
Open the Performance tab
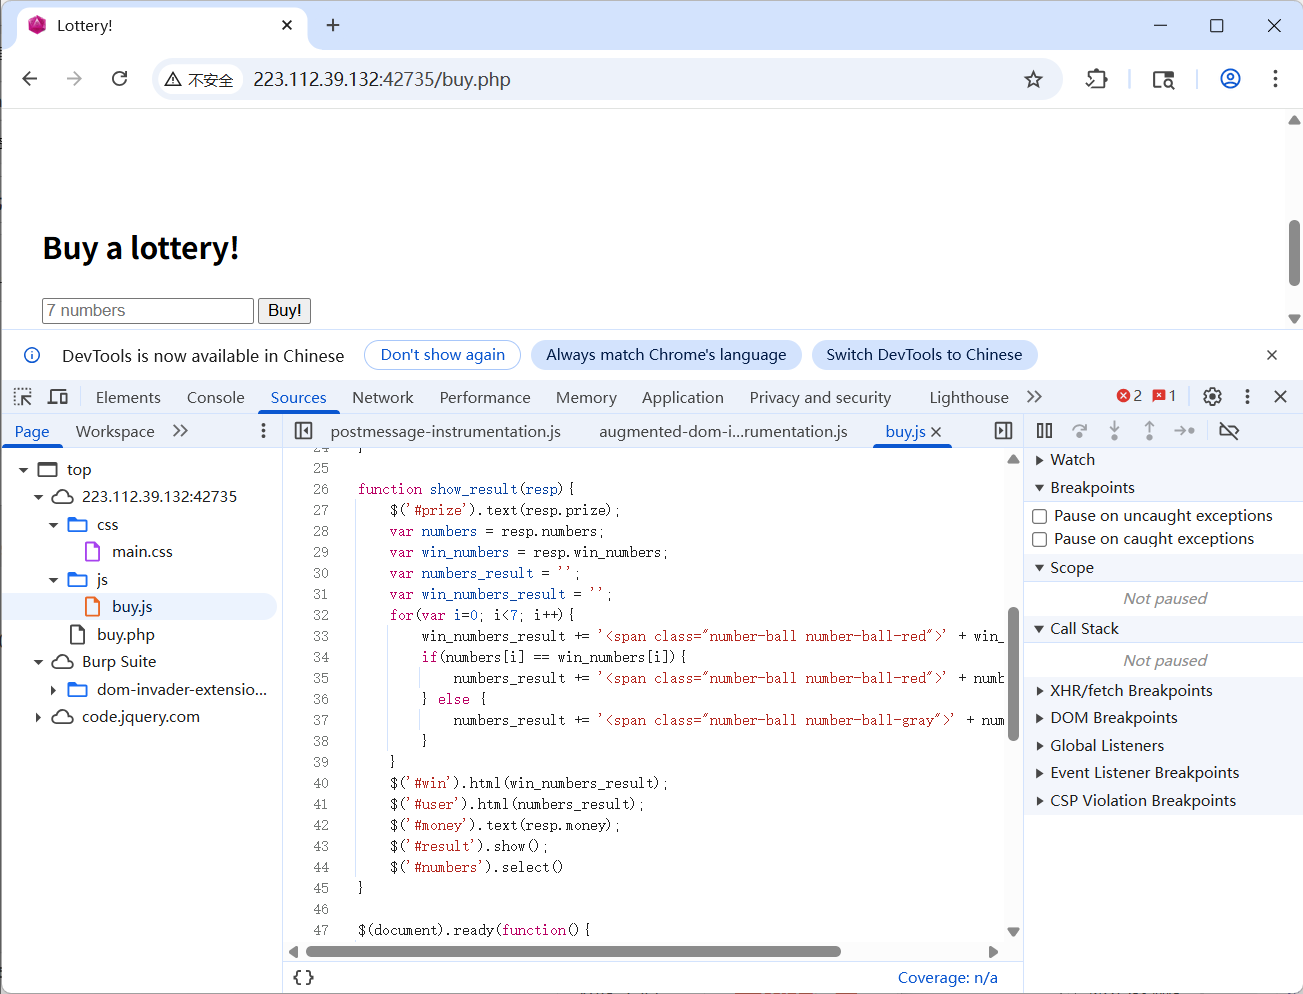(485, 397)
